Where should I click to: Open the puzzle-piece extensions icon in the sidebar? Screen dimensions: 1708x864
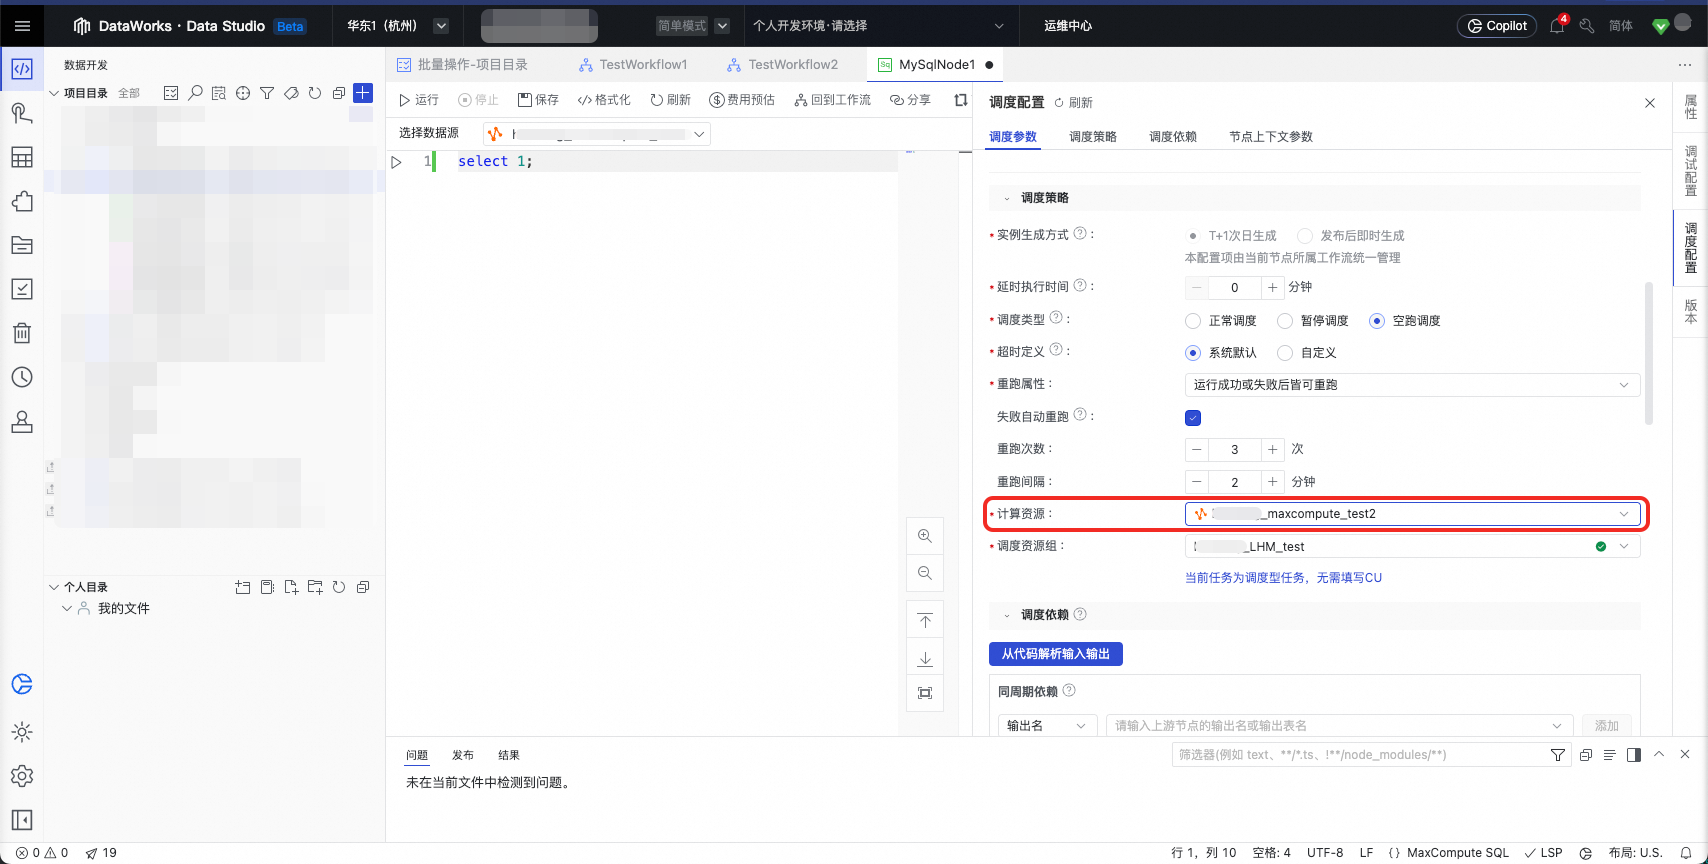pos(22,201)
